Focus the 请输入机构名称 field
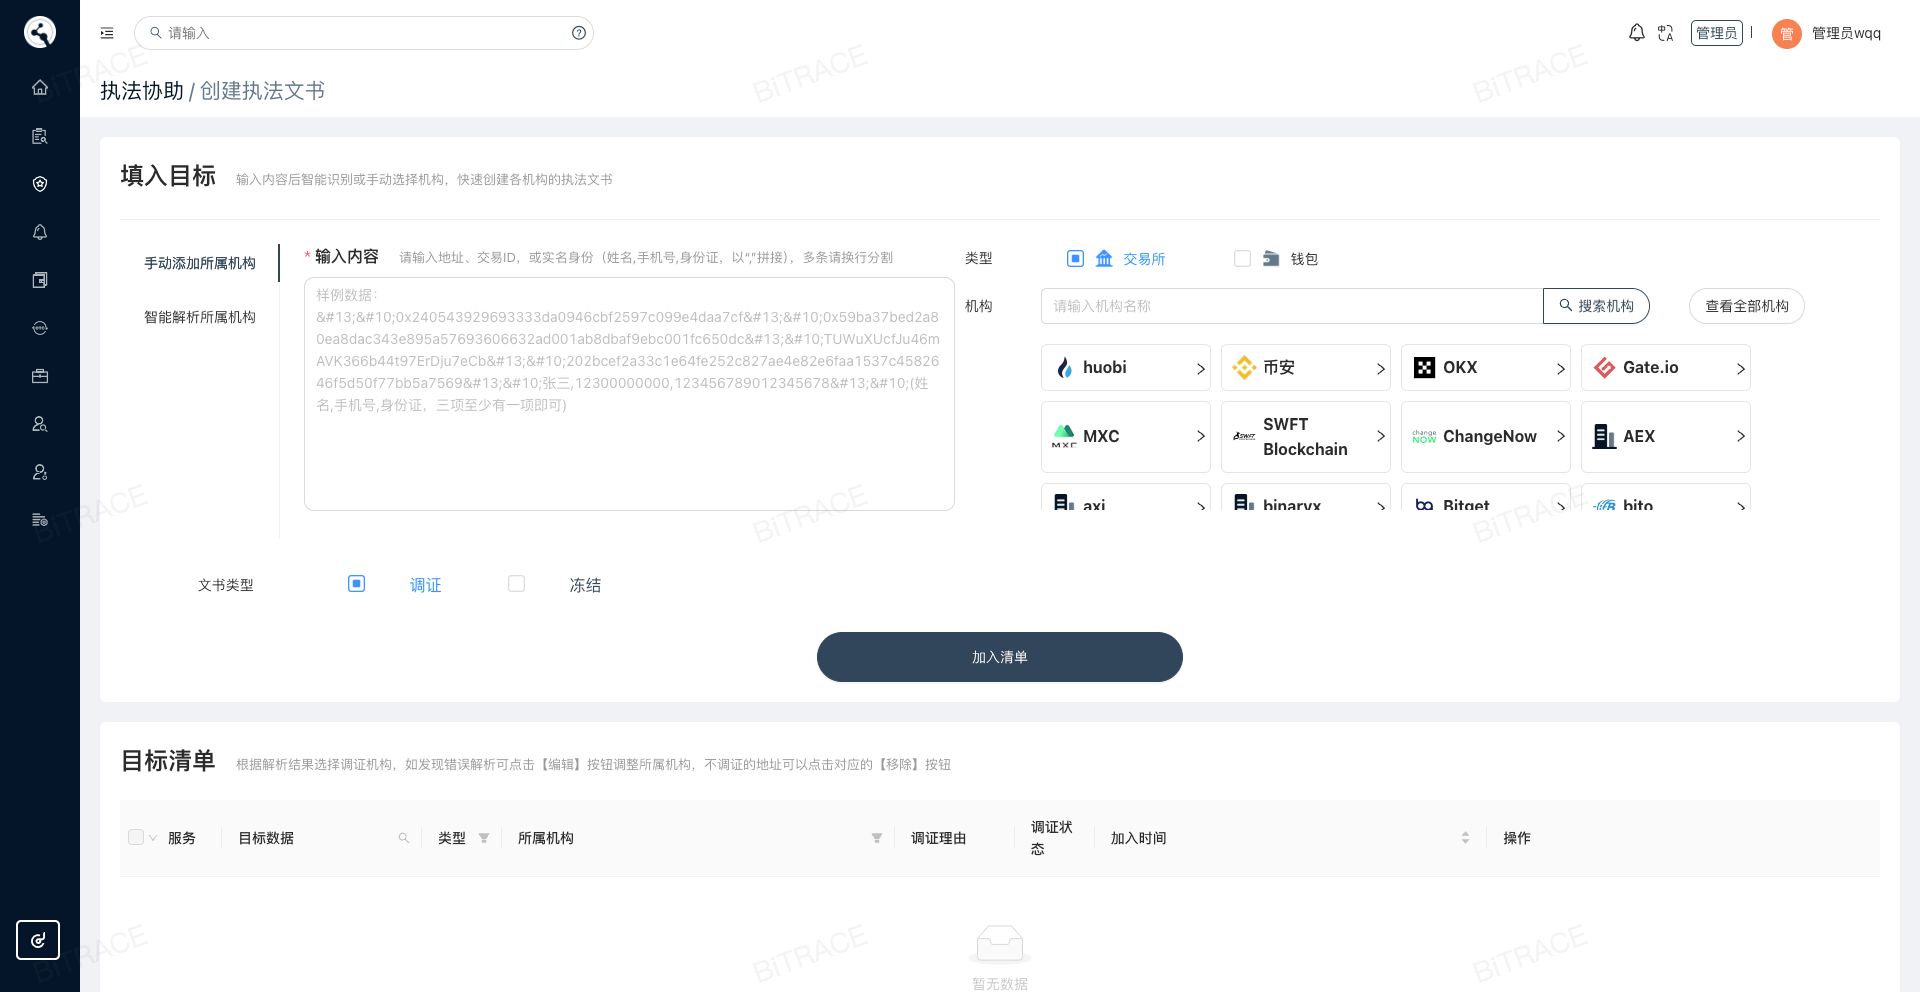 pyautogui.click(x=1292, y=306)
